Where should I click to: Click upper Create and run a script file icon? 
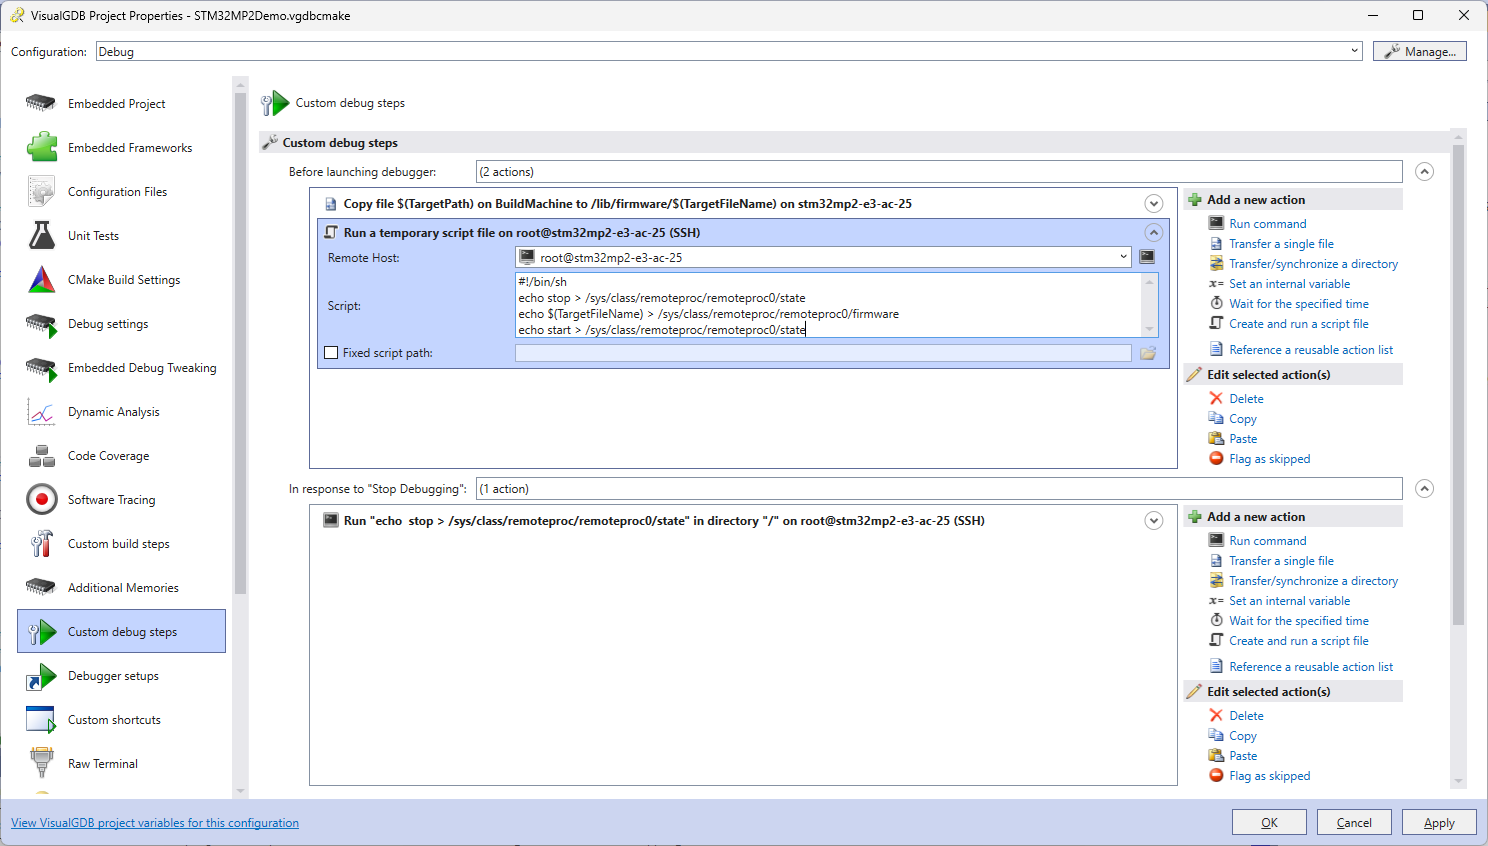coord(1216,324)
